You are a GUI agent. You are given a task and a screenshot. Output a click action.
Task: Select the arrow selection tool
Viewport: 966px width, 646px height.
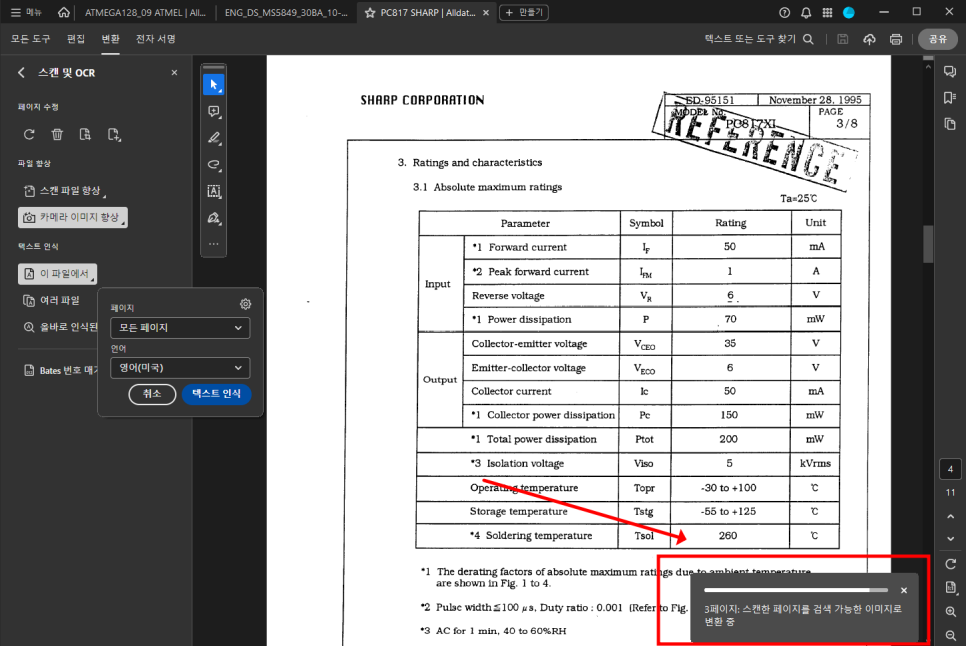(x=214, y=84)
